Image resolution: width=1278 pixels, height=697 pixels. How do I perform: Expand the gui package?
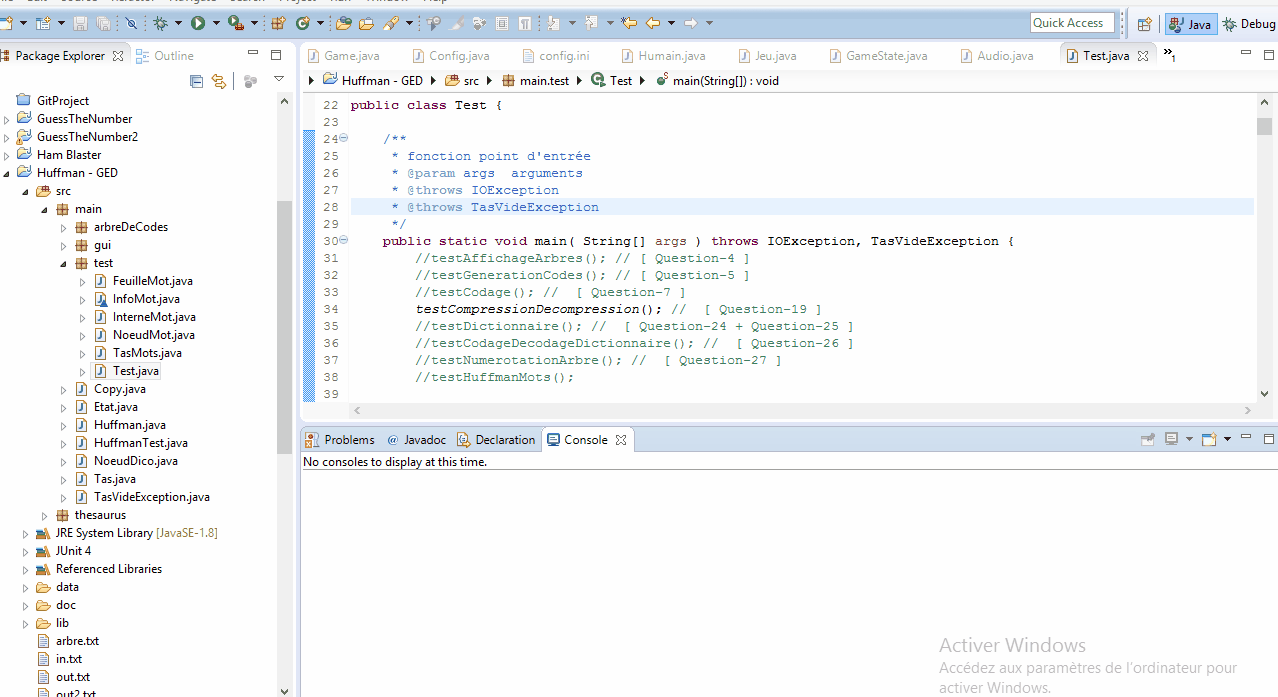64,245
